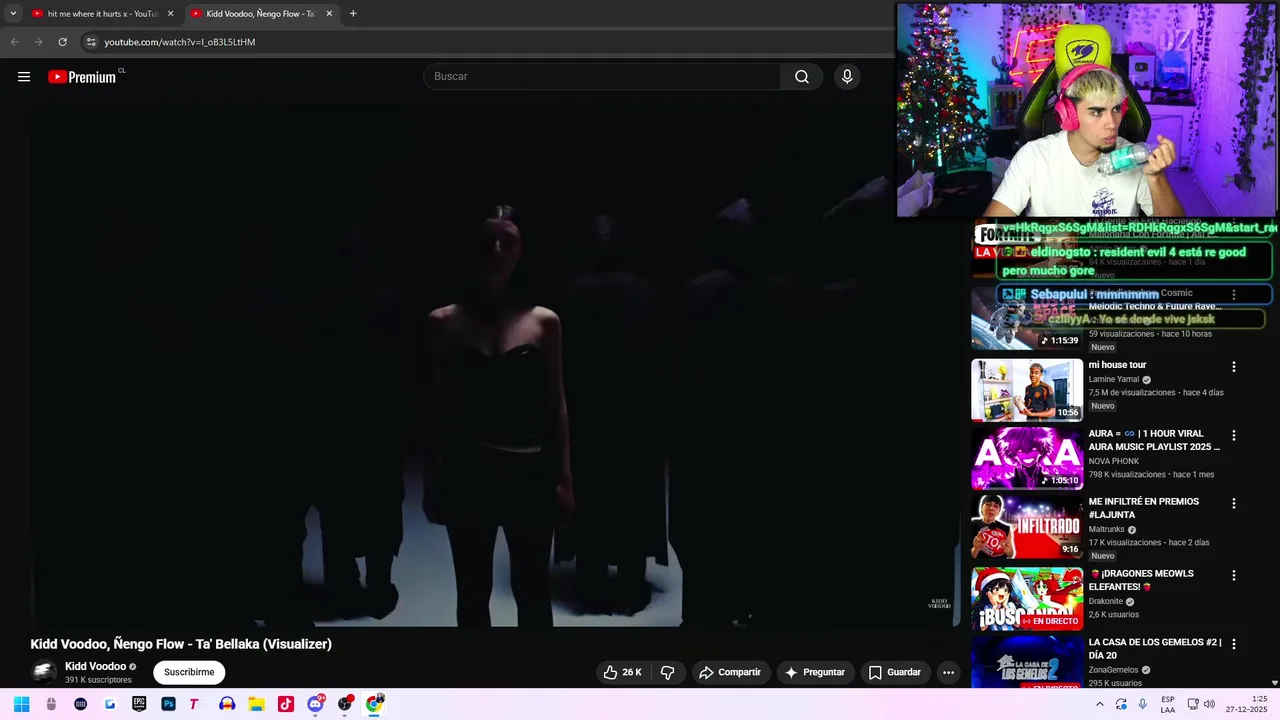Close the Kidd Voodoo browser tab
Screen dimensions: 1280x720
pyautogui.click(x=329, y=14)
